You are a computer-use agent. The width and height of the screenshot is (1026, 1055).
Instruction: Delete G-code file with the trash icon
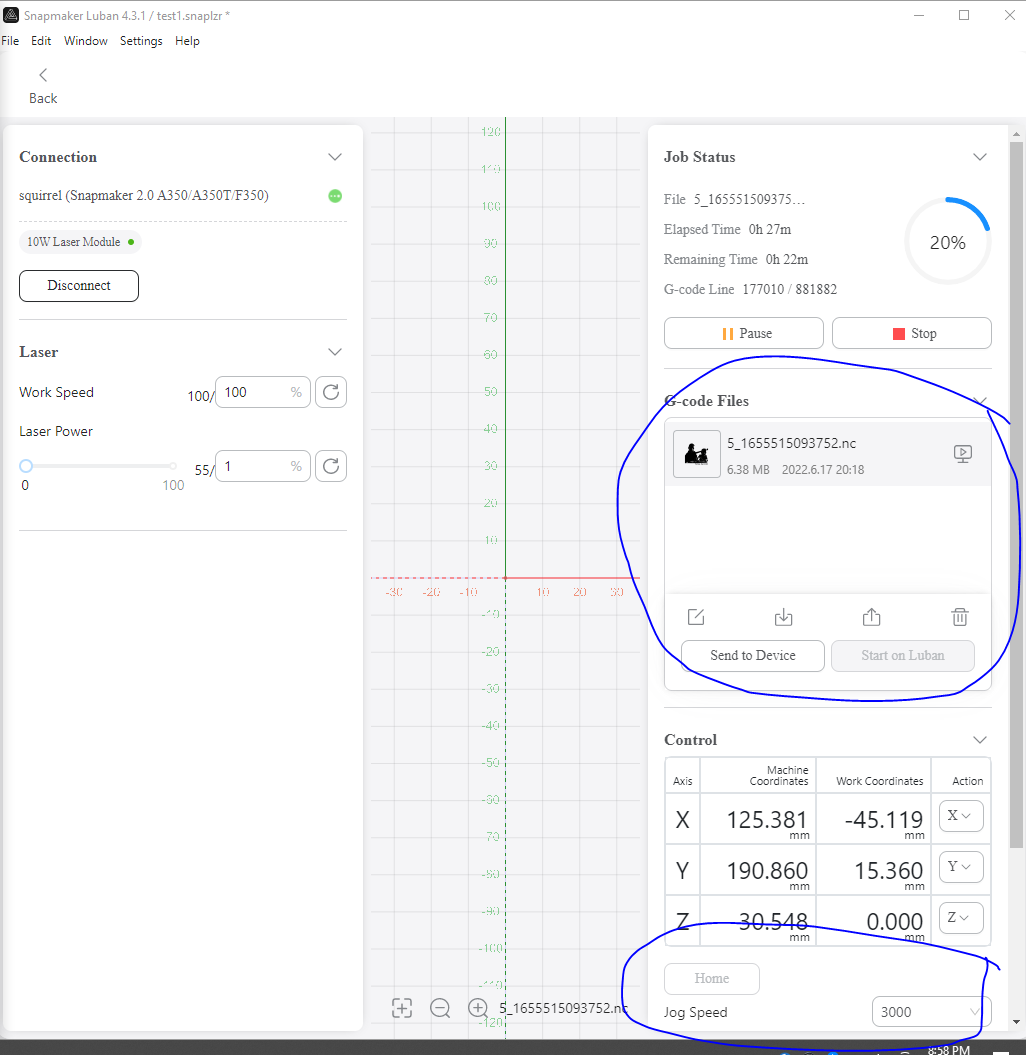pyautogui.click(x=960, y=616)
